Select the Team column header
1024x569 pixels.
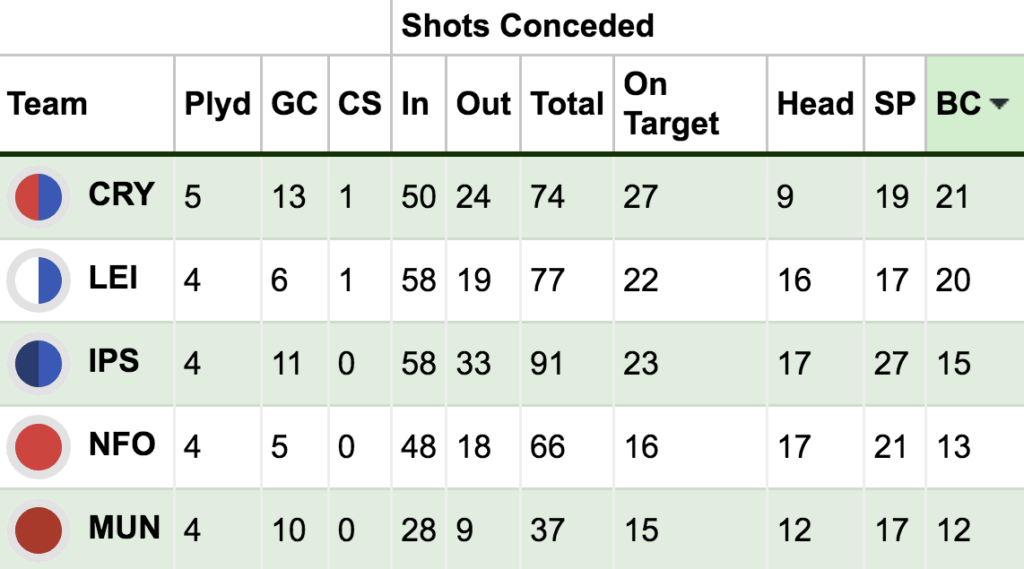pos(47,103)
